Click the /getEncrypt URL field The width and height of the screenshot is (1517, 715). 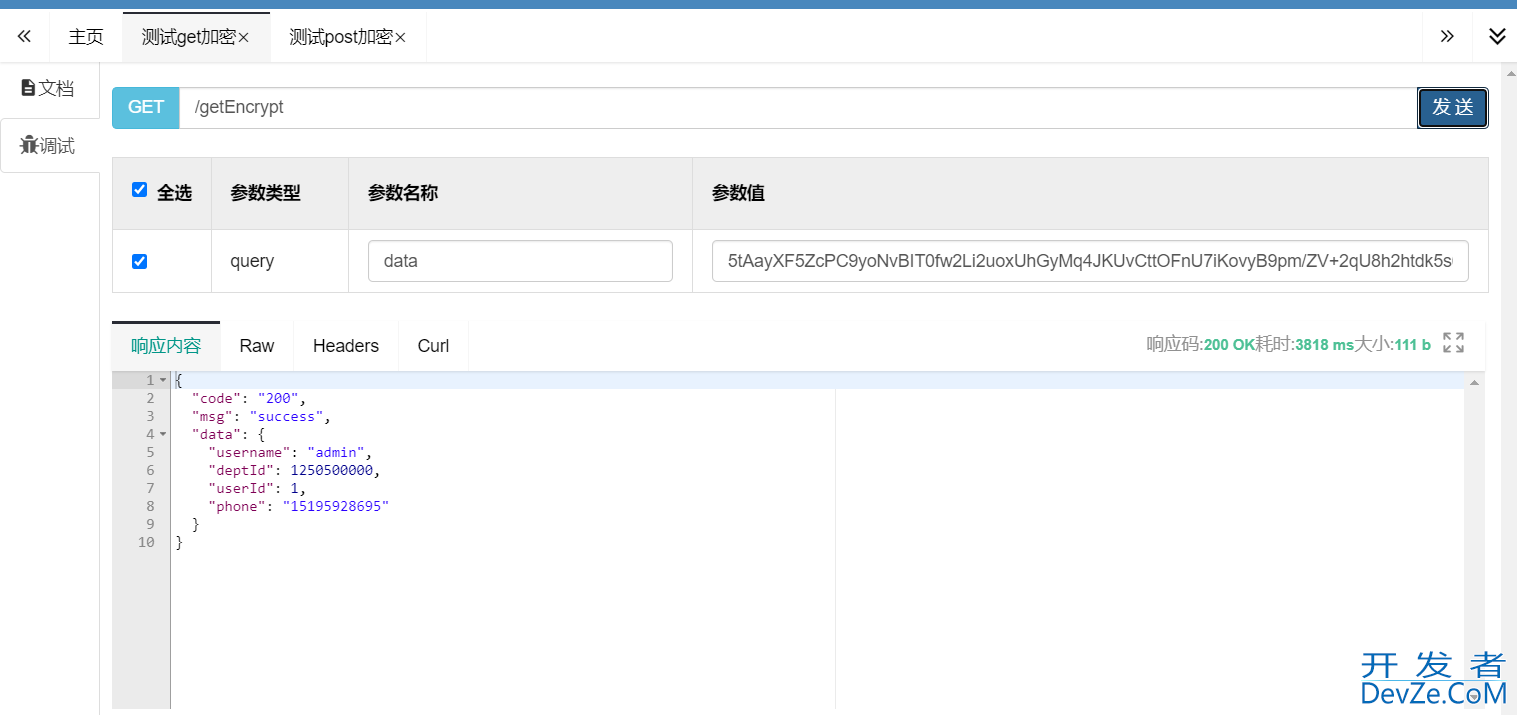797,107
